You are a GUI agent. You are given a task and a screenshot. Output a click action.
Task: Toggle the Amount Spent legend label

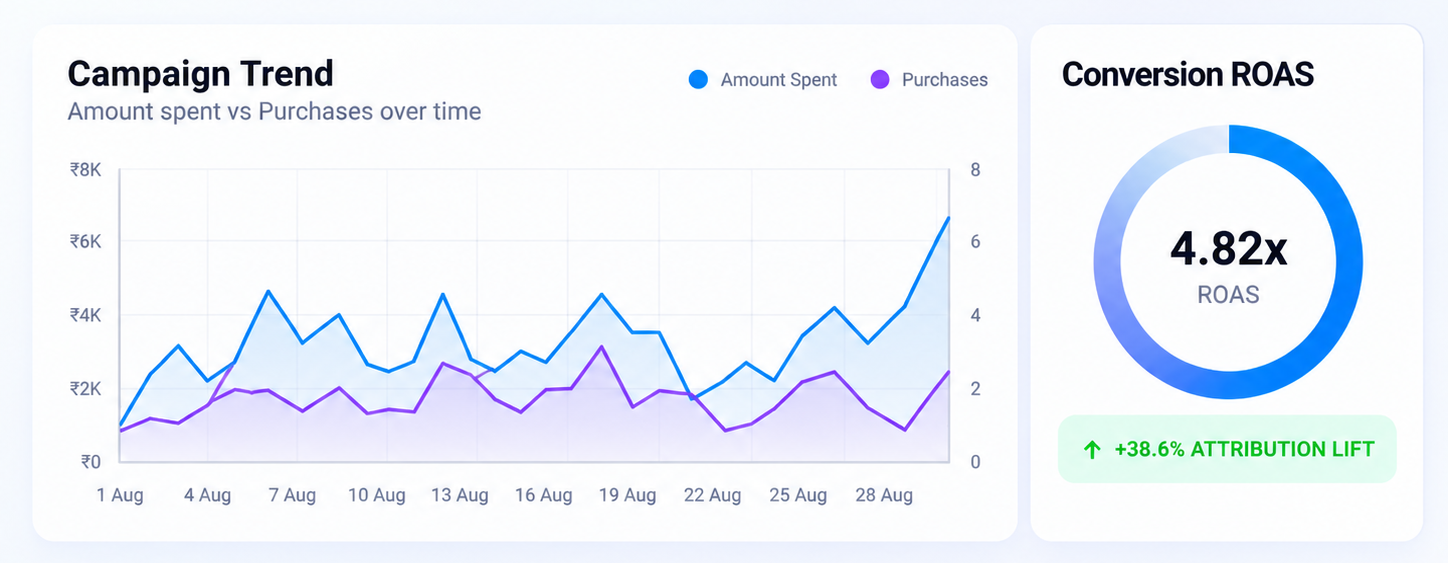(779, 80)
